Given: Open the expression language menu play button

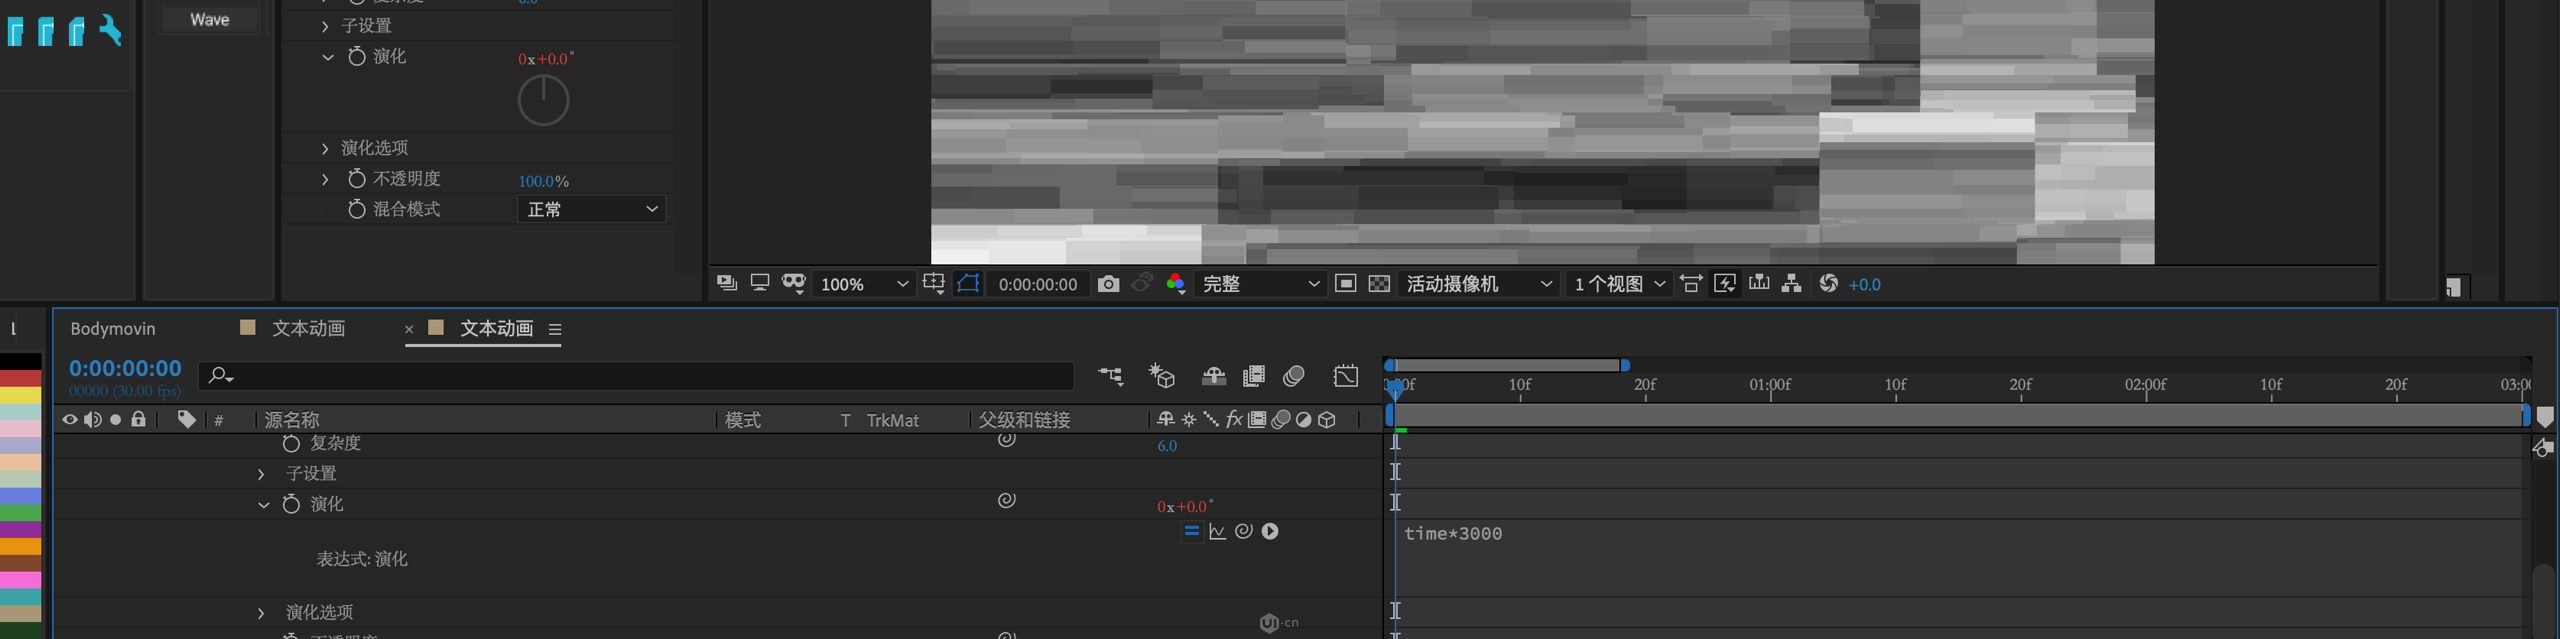Looking at the screenshot, I should pyautogui.click(x=1270, y=531).
